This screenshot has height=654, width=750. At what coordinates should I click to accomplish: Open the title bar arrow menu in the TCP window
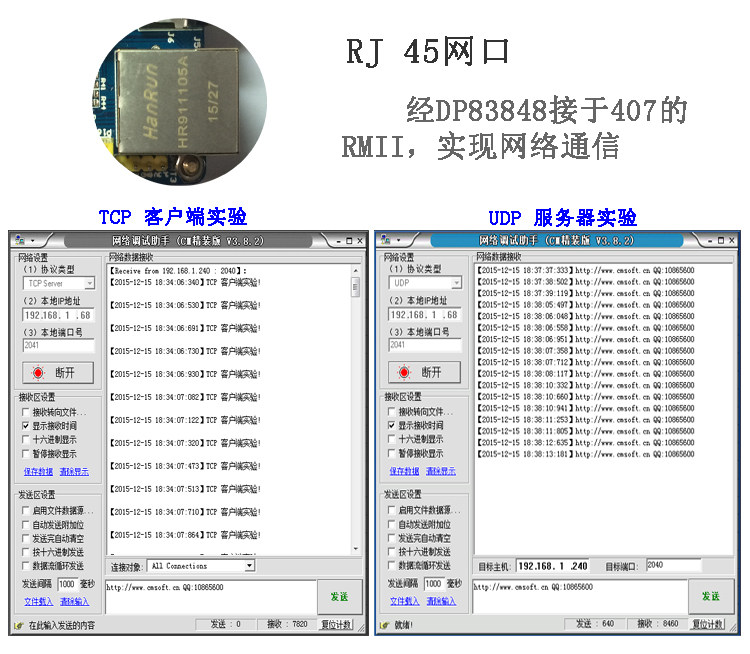pyautogui.click(x=33, y=241)
